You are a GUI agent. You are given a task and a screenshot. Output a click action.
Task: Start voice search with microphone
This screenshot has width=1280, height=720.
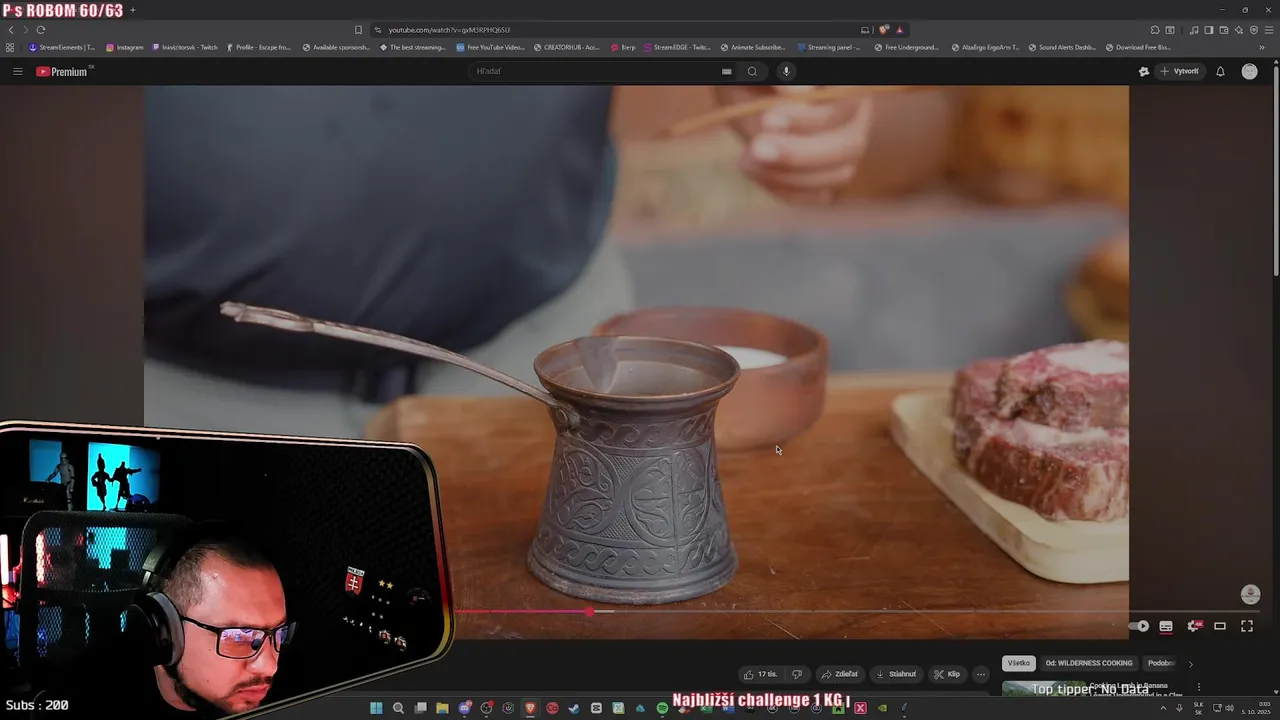tap(786, 71)
